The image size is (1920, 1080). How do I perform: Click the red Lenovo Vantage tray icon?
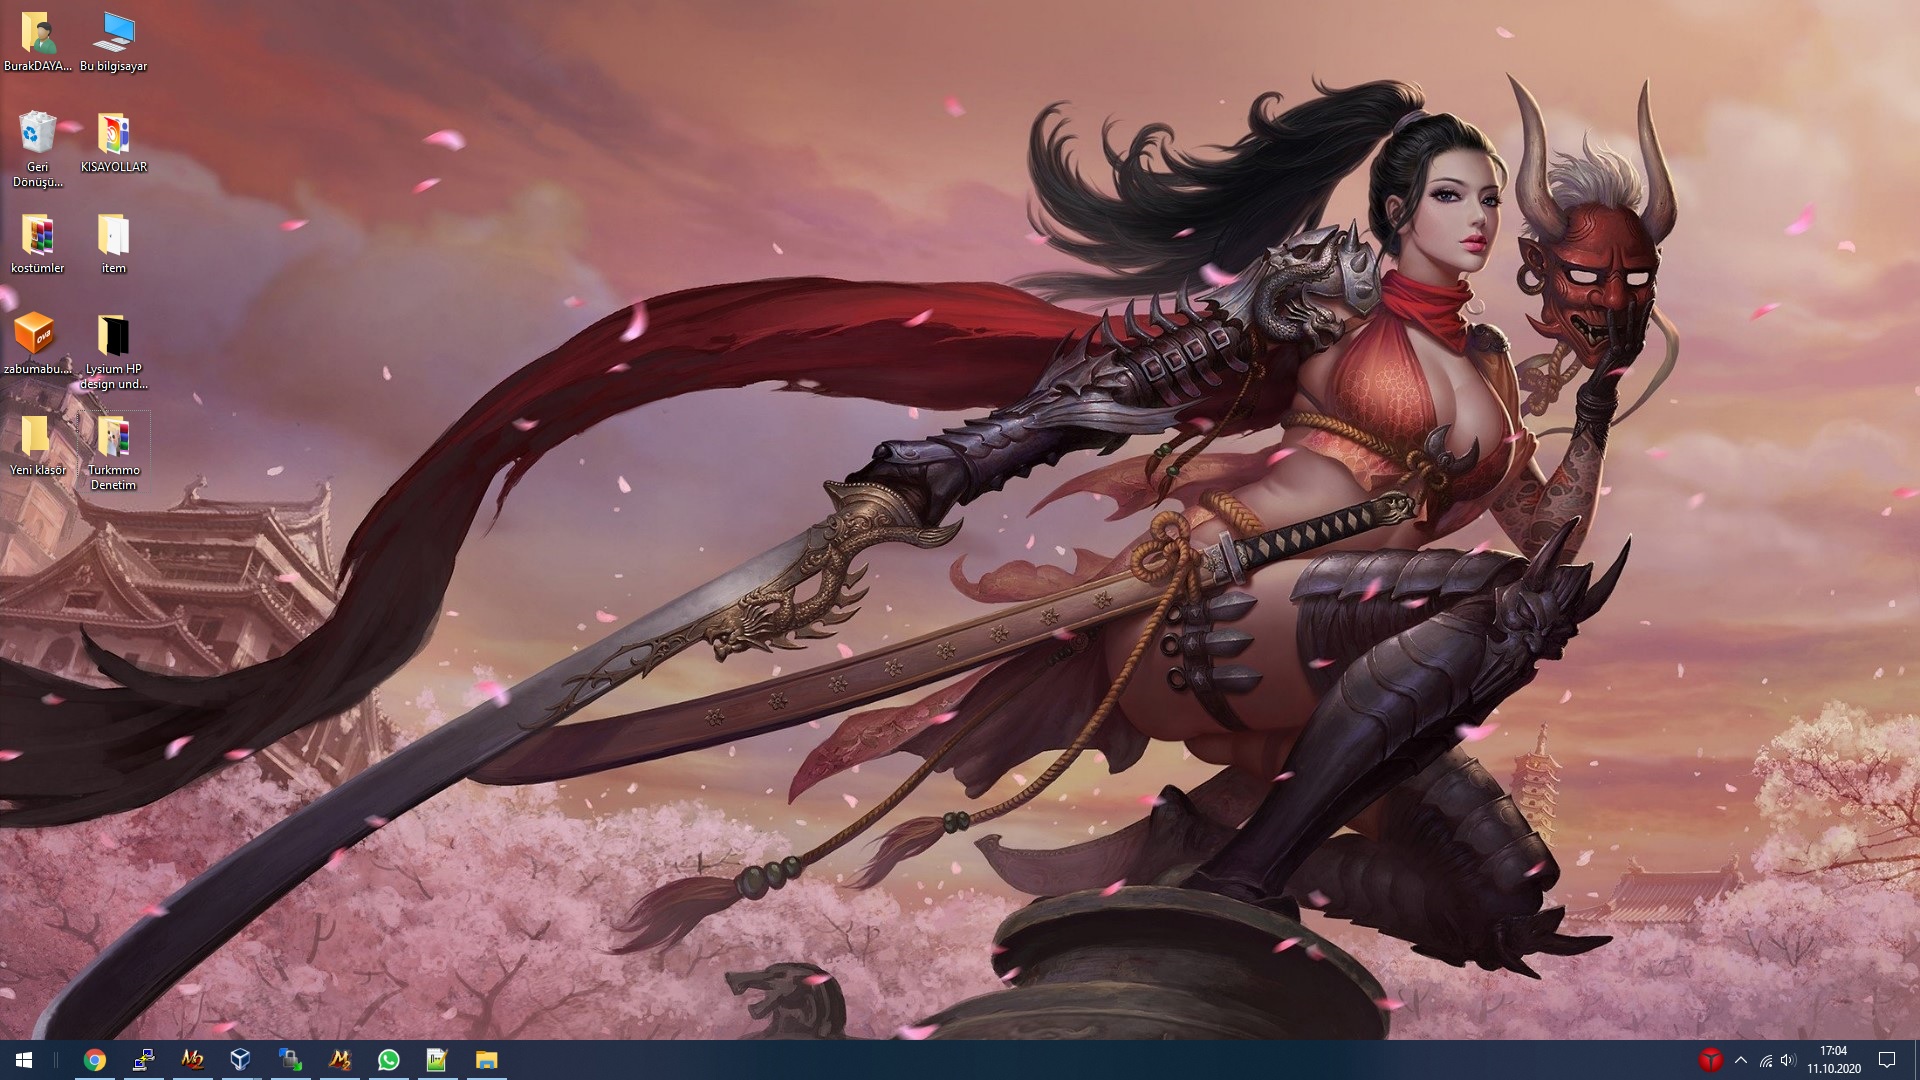[x=1710, y=1060]
